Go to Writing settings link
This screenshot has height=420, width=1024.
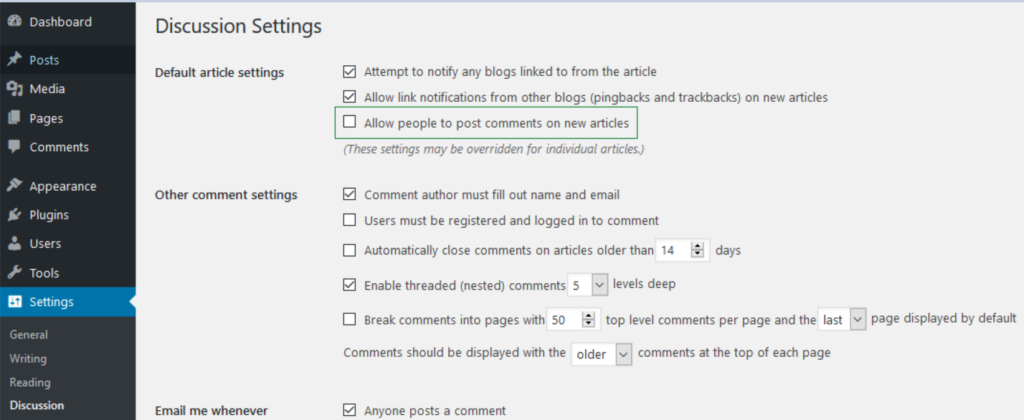pos(28,359)
